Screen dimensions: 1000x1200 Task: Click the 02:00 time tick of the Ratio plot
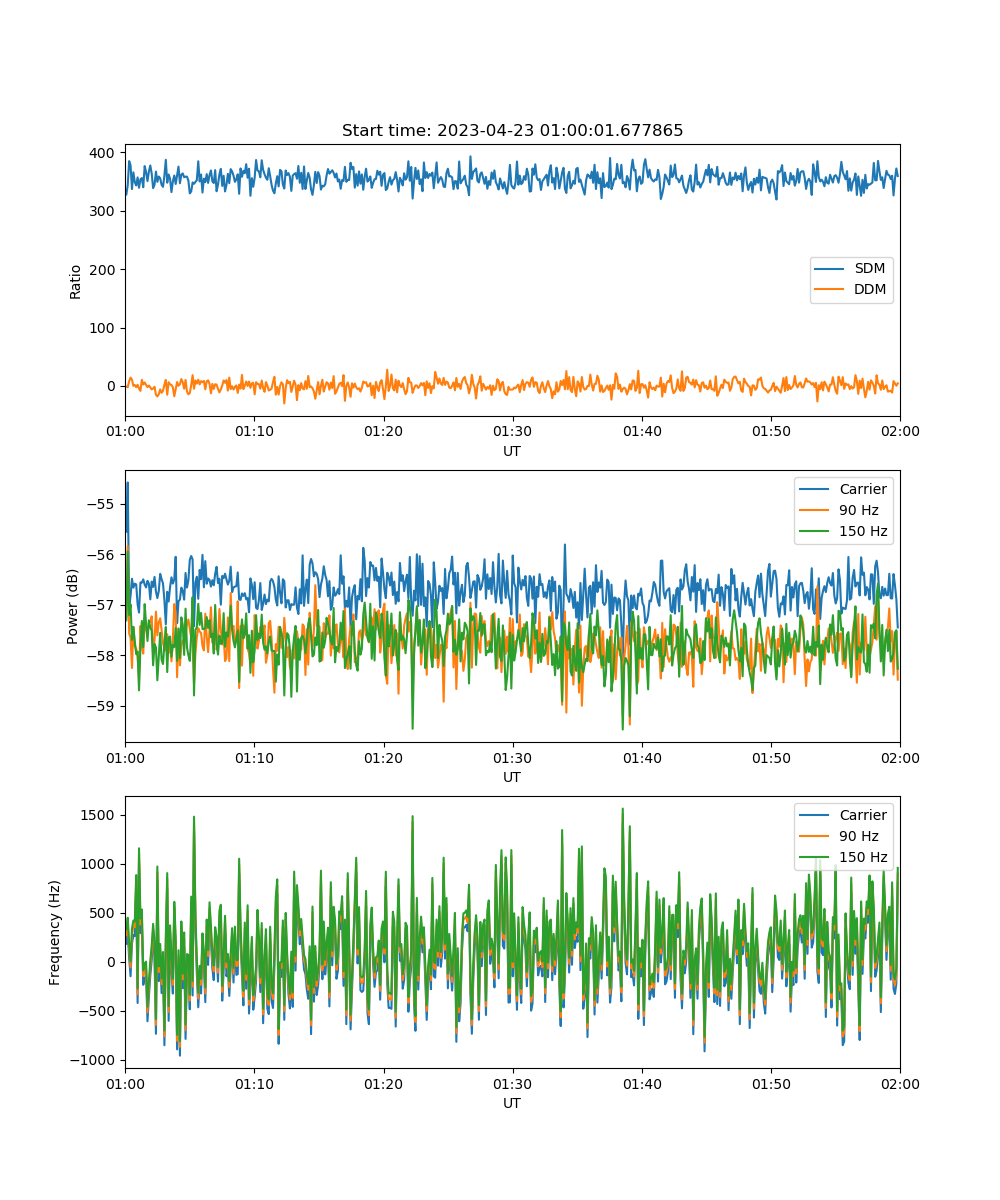899,431
